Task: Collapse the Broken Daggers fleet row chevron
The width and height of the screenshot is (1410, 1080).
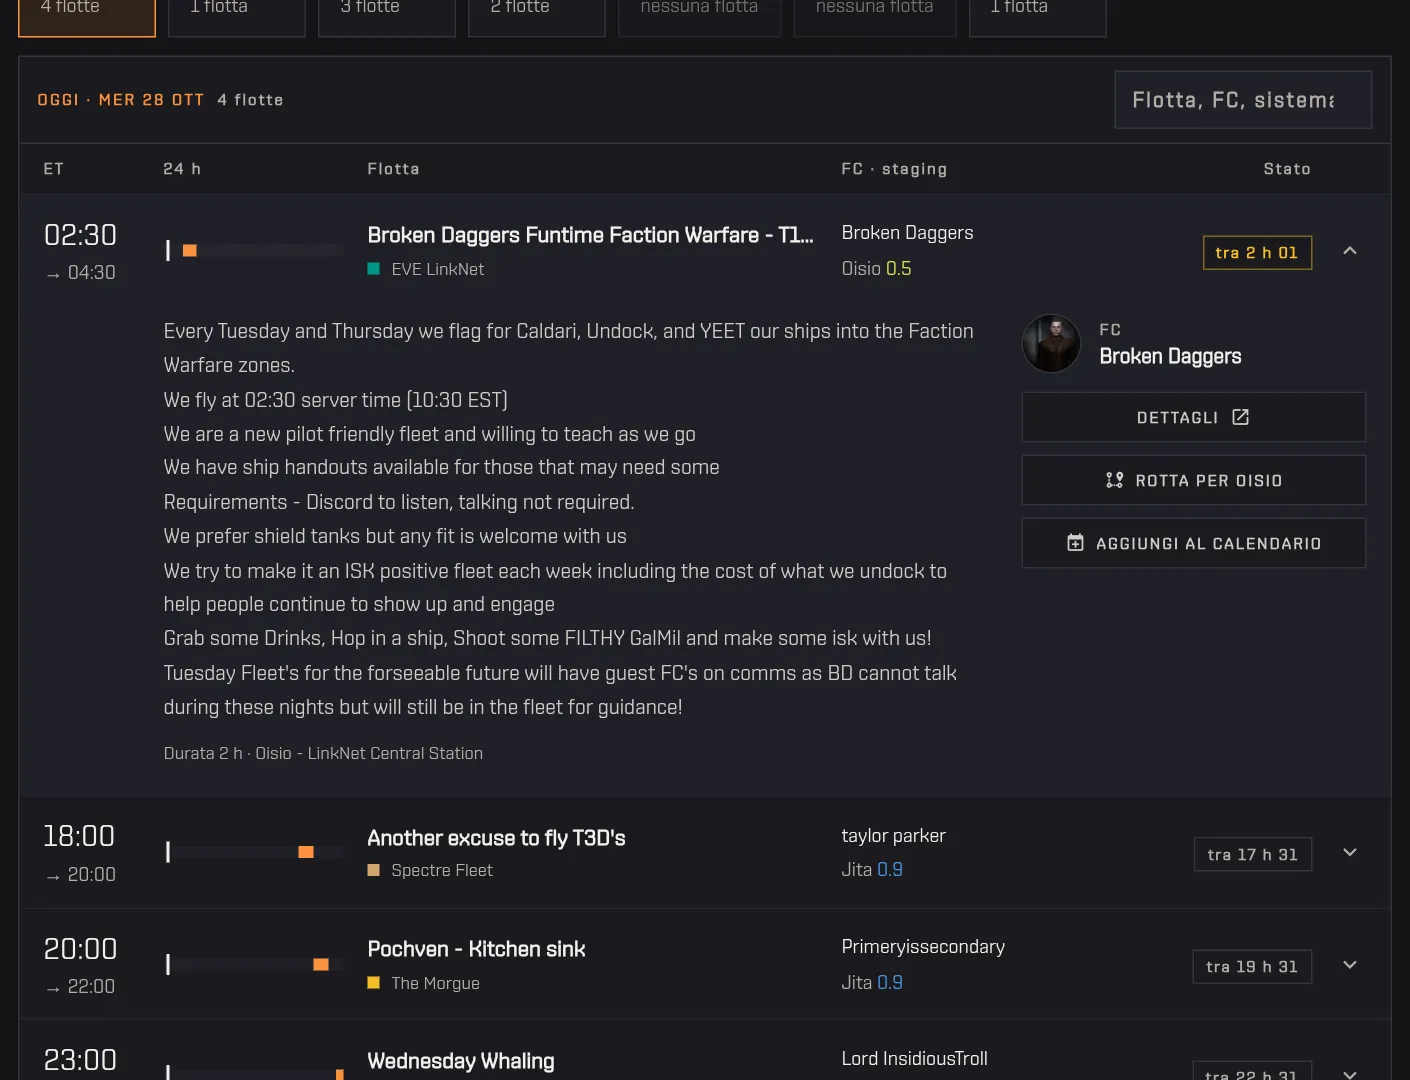Action: (x=1350, y=251)
